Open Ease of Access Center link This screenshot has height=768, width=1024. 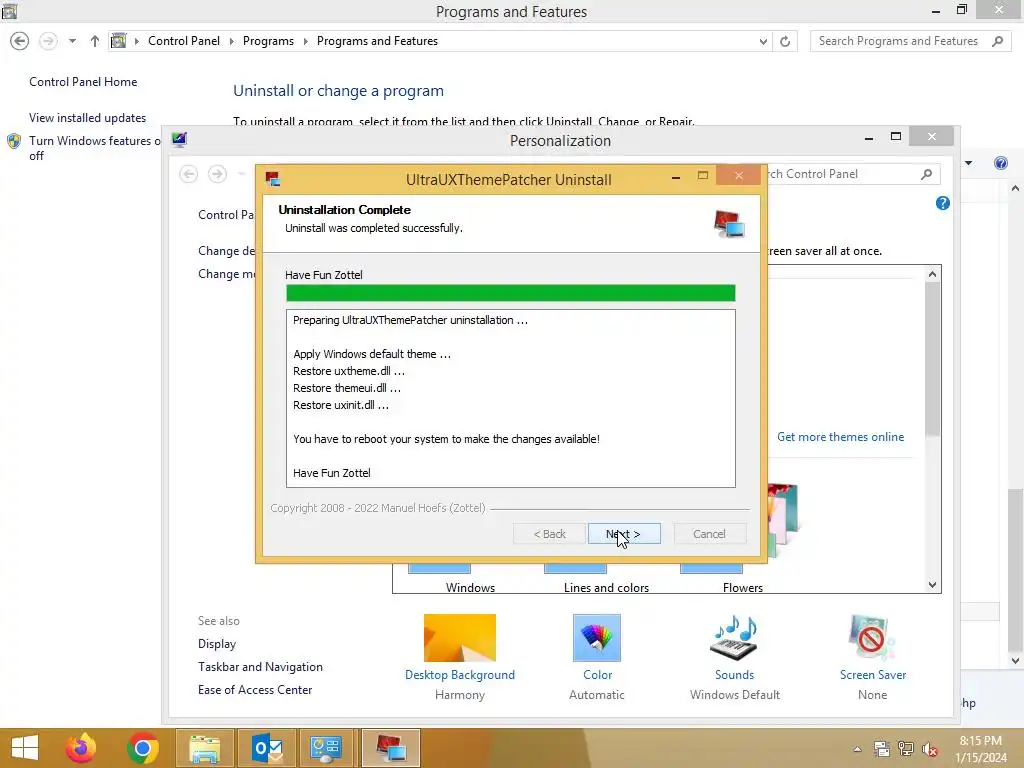(255, 690)
